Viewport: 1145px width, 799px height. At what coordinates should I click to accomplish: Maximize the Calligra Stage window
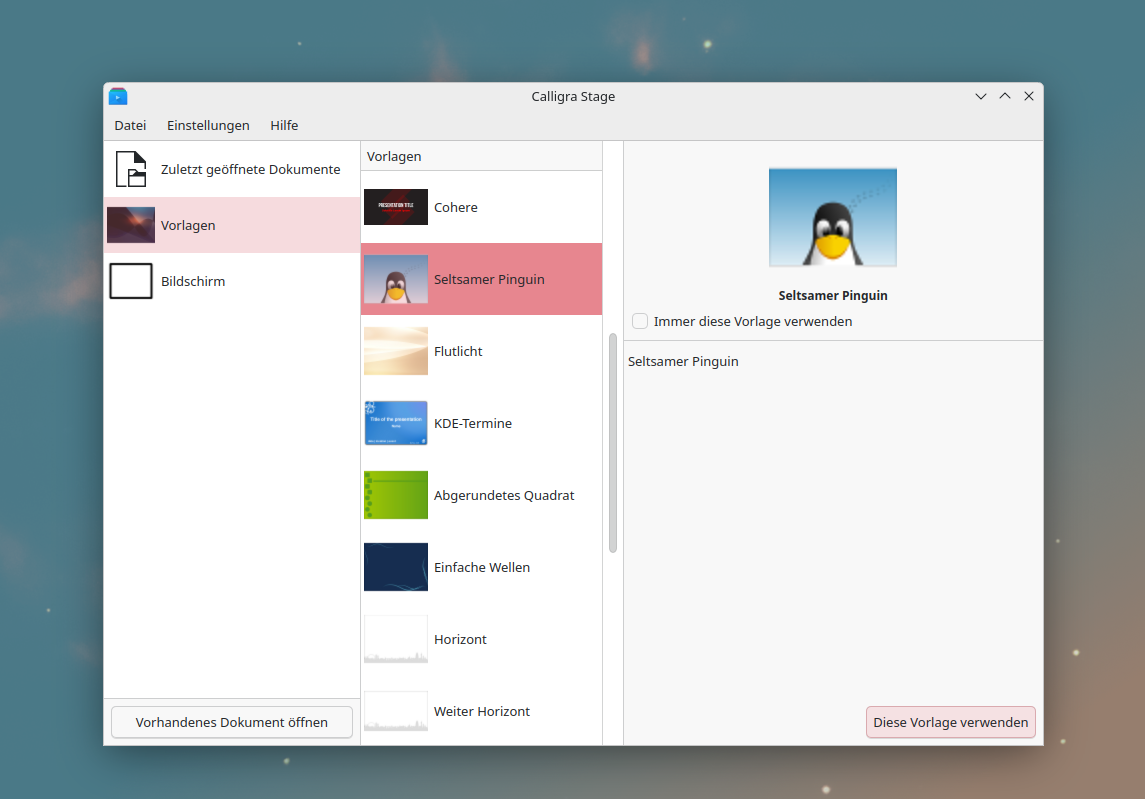[x=1005, y=96]
